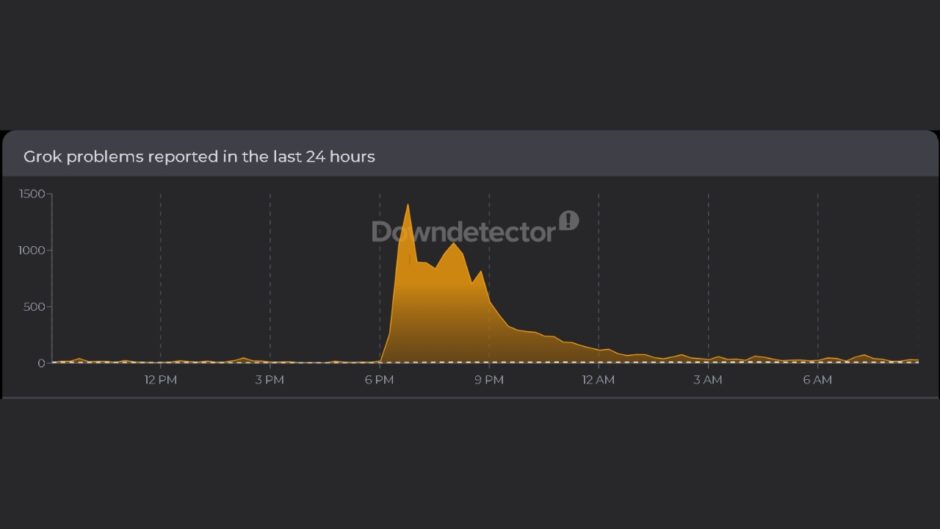Click the highest peak of the outage graph
The image size is (940, 529).
pos(408,205)
